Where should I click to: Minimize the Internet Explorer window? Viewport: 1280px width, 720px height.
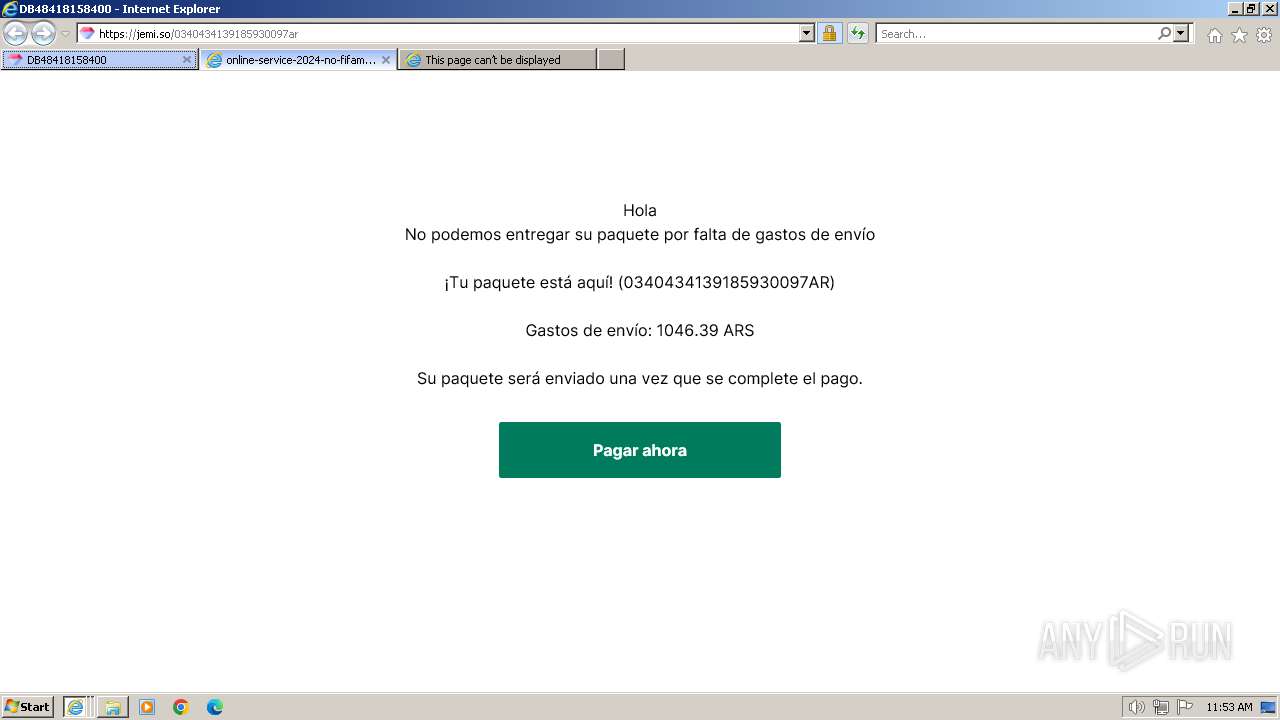(1234, 9)
